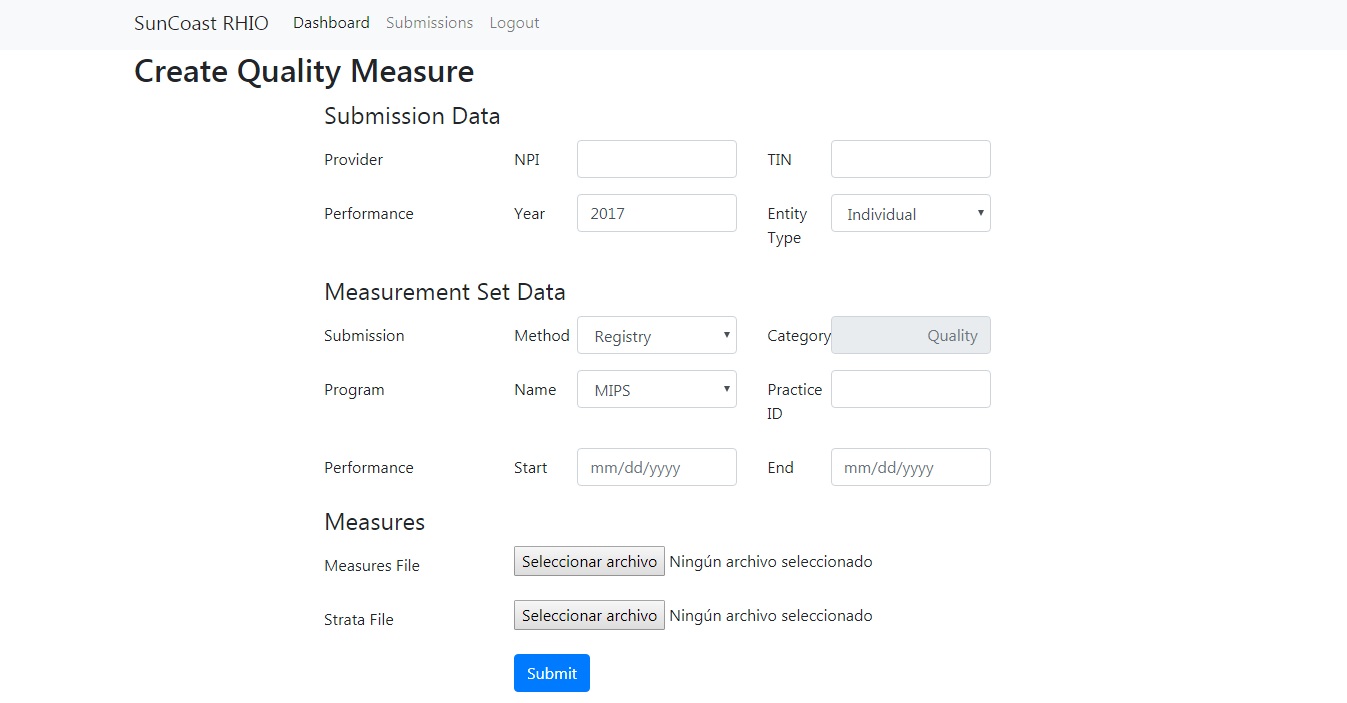Open the Submissions nav item
This screenshot has height=703, width=1347.
pos(429,22)
